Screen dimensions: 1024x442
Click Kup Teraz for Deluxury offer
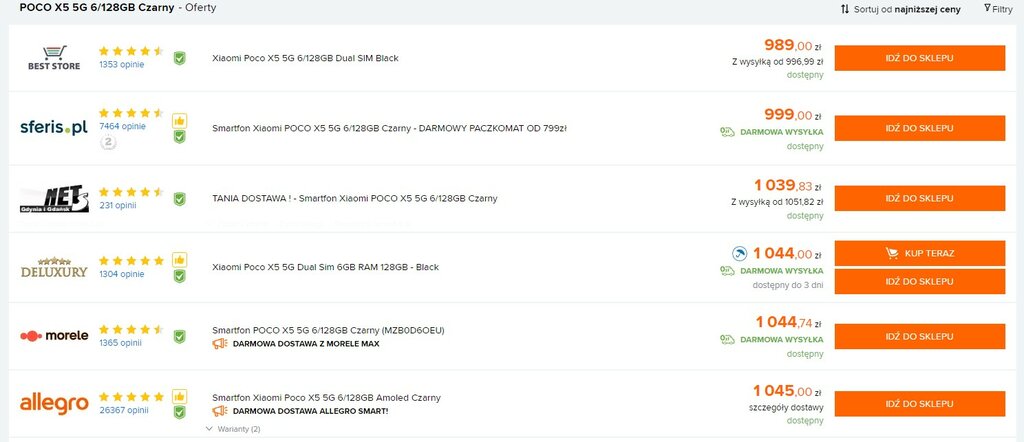pos(920,253)
